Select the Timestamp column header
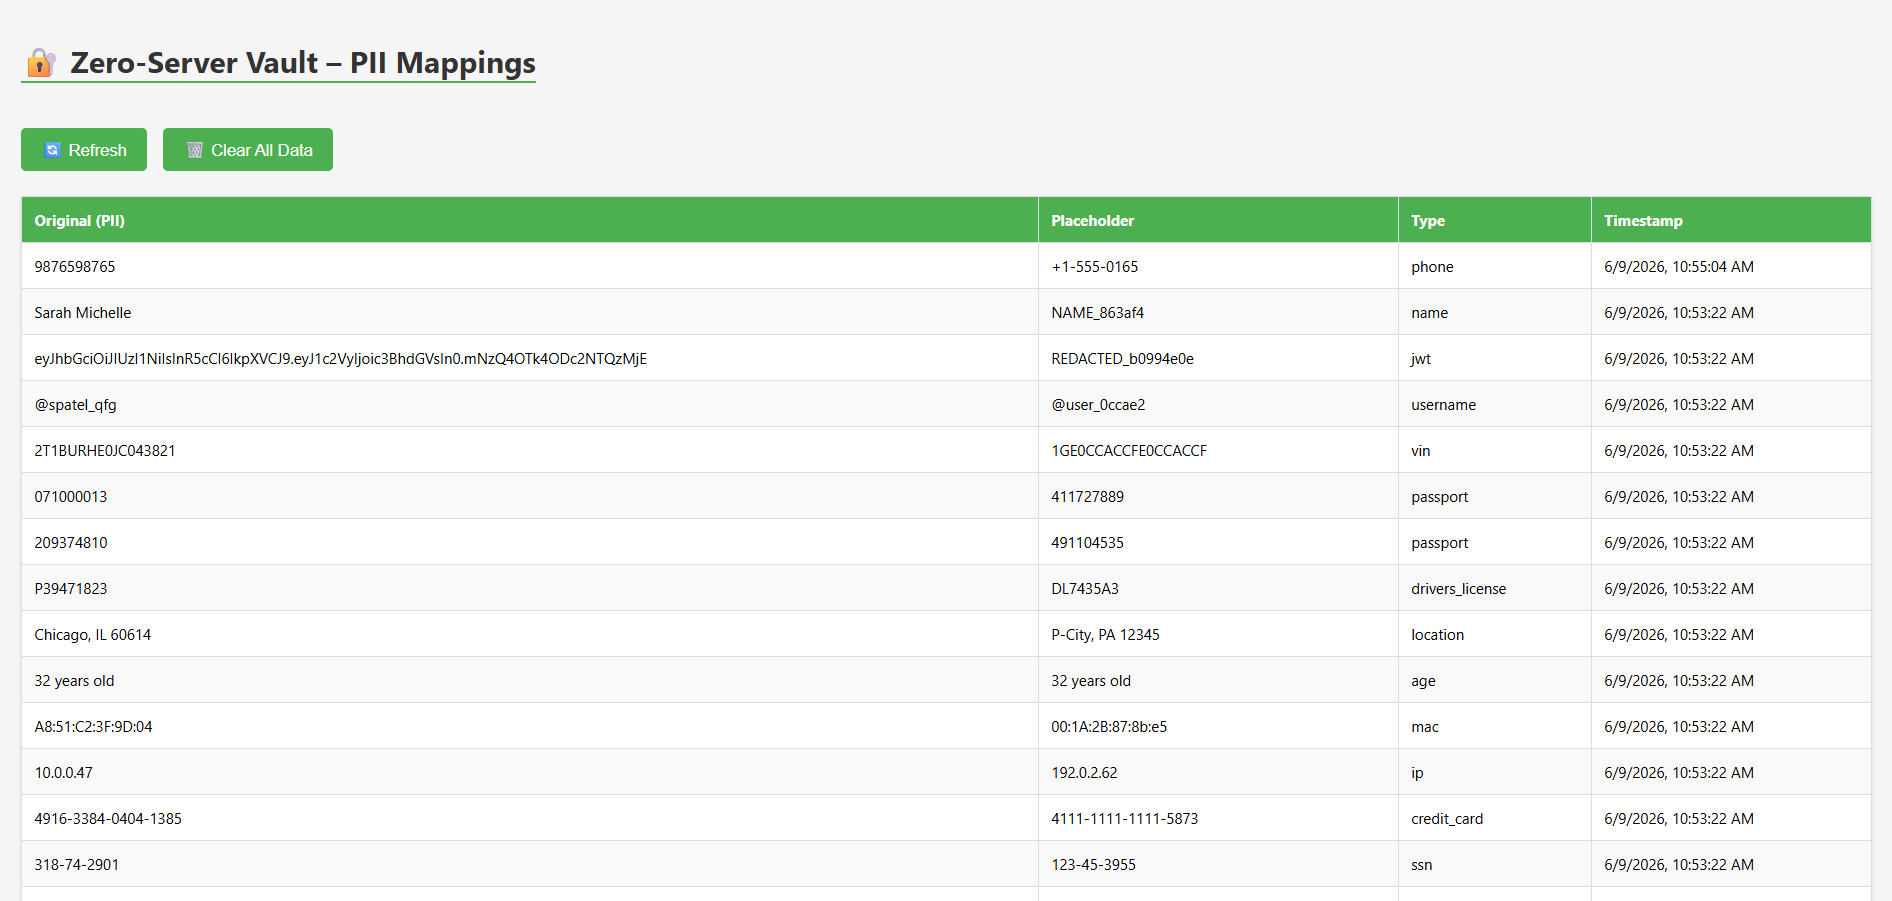1892x901 pixels. tap(1731, 220)
